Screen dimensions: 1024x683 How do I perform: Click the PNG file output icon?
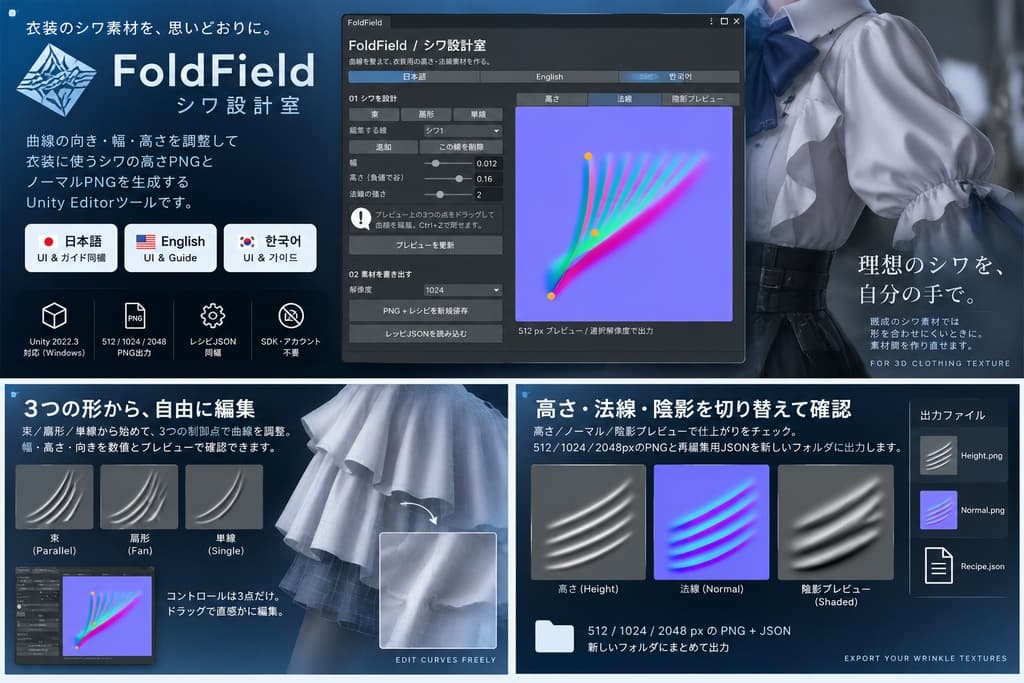pyautogui.click(x=135, y=316)
